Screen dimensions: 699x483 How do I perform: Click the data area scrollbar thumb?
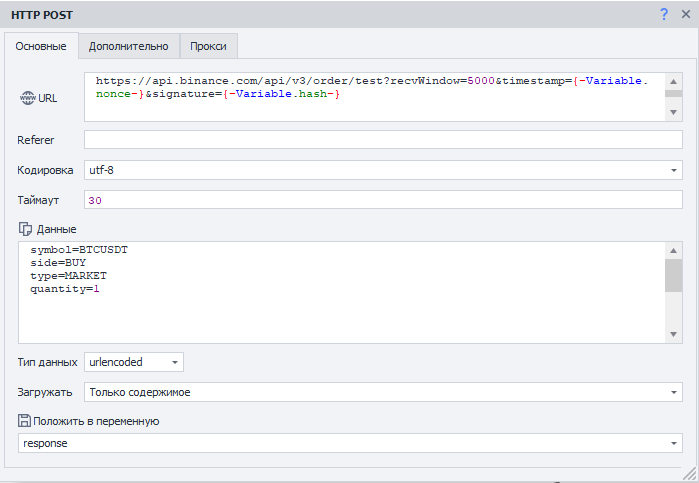coord(674,274)
